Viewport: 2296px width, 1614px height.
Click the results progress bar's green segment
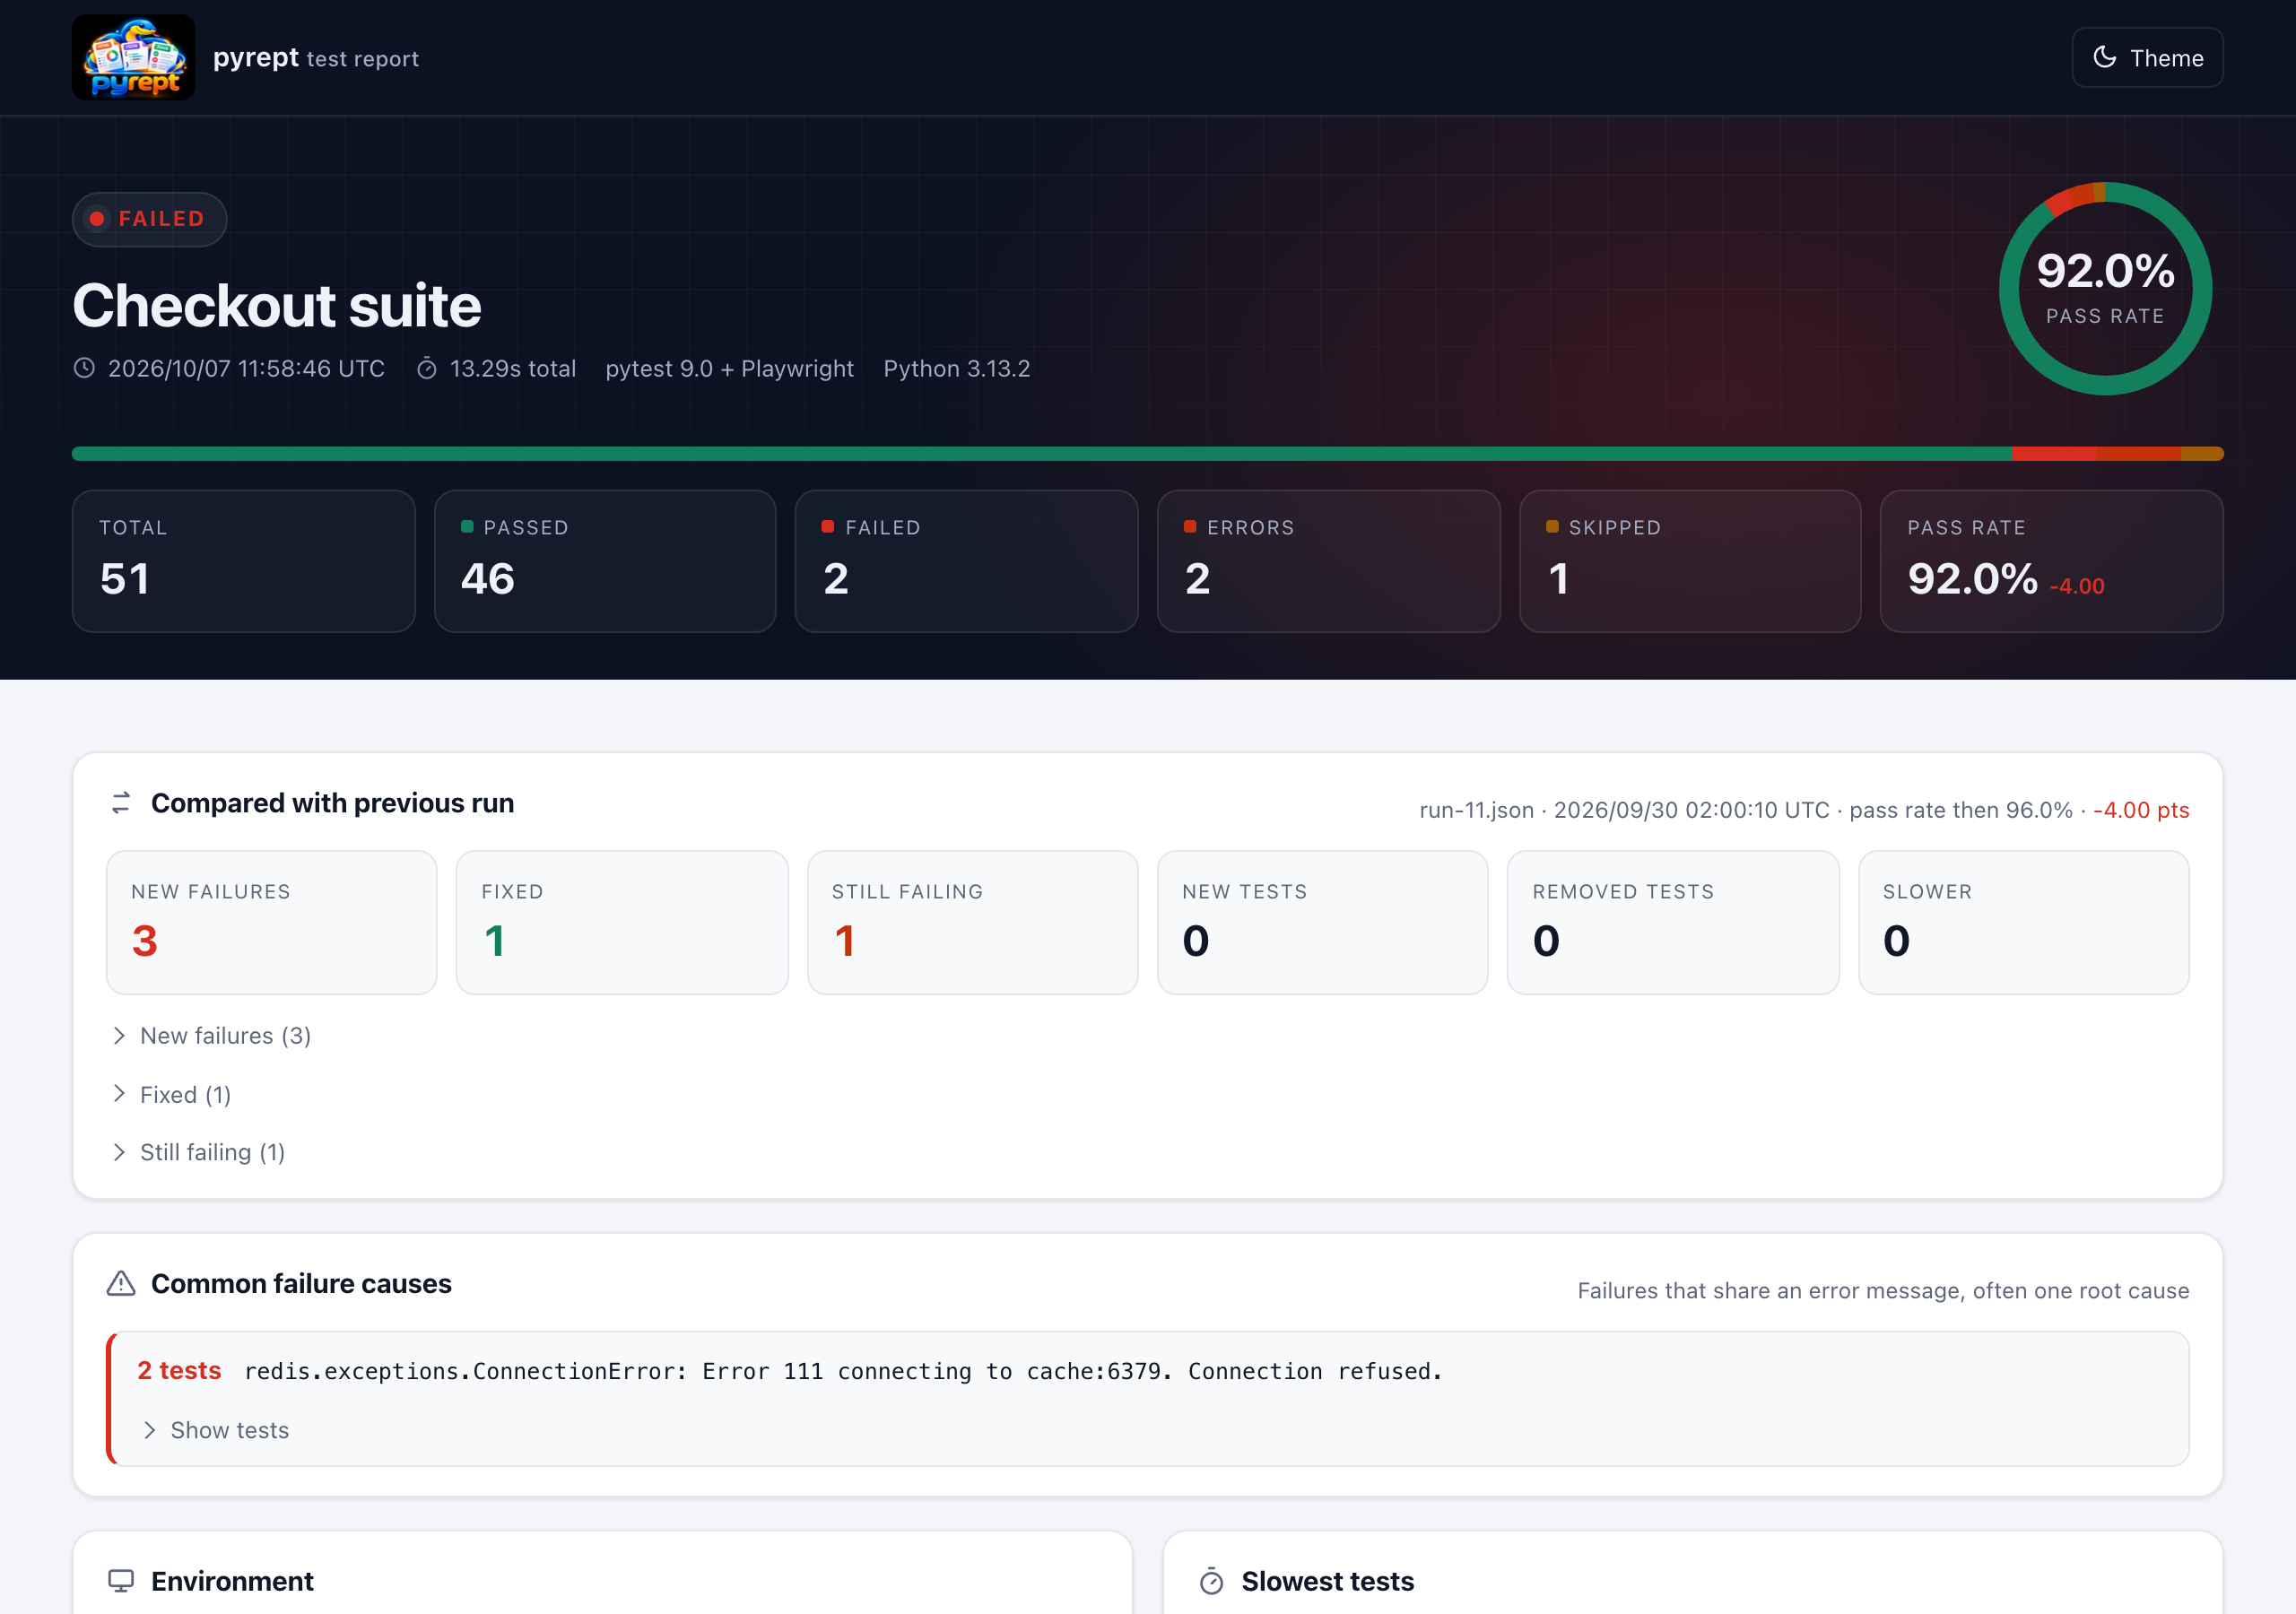1041,454
